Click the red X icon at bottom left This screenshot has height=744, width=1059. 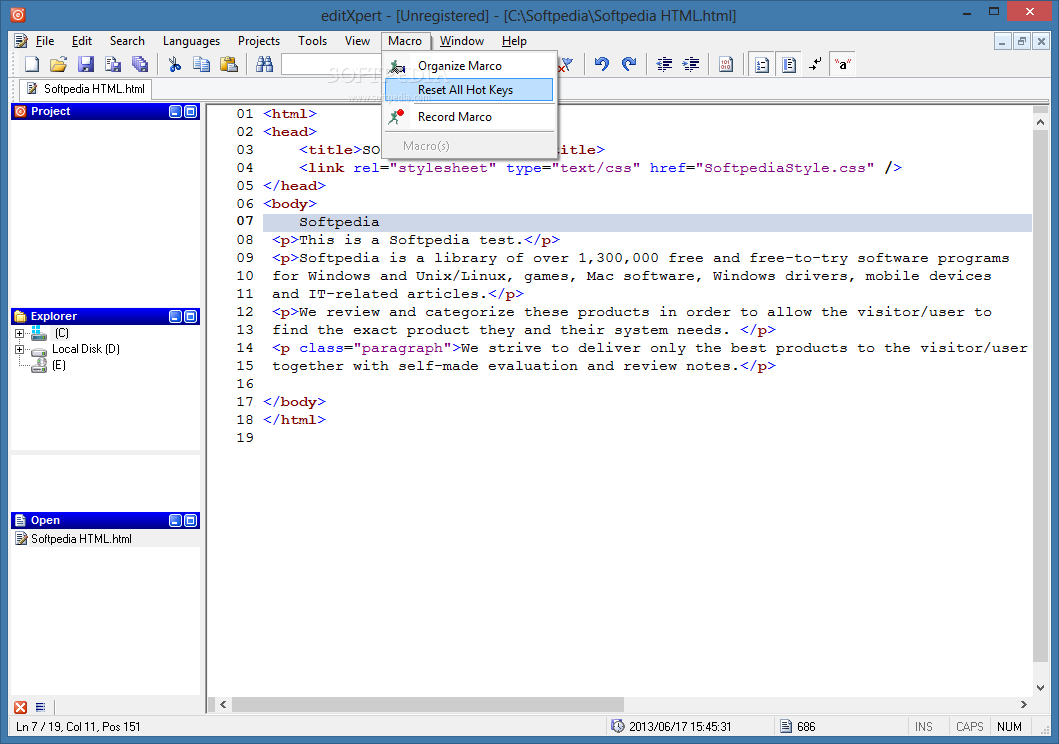(21, 707)
